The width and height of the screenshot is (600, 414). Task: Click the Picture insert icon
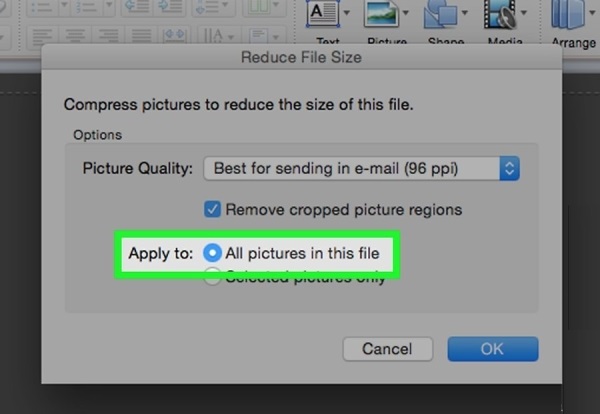(x=383, y=14)
